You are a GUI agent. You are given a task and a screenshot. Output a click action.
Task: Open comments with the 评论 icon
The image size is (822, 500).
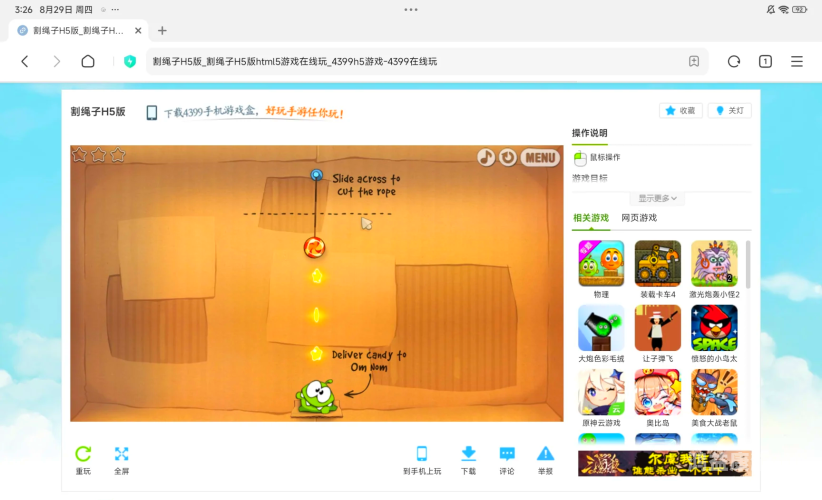coord(507,454)
